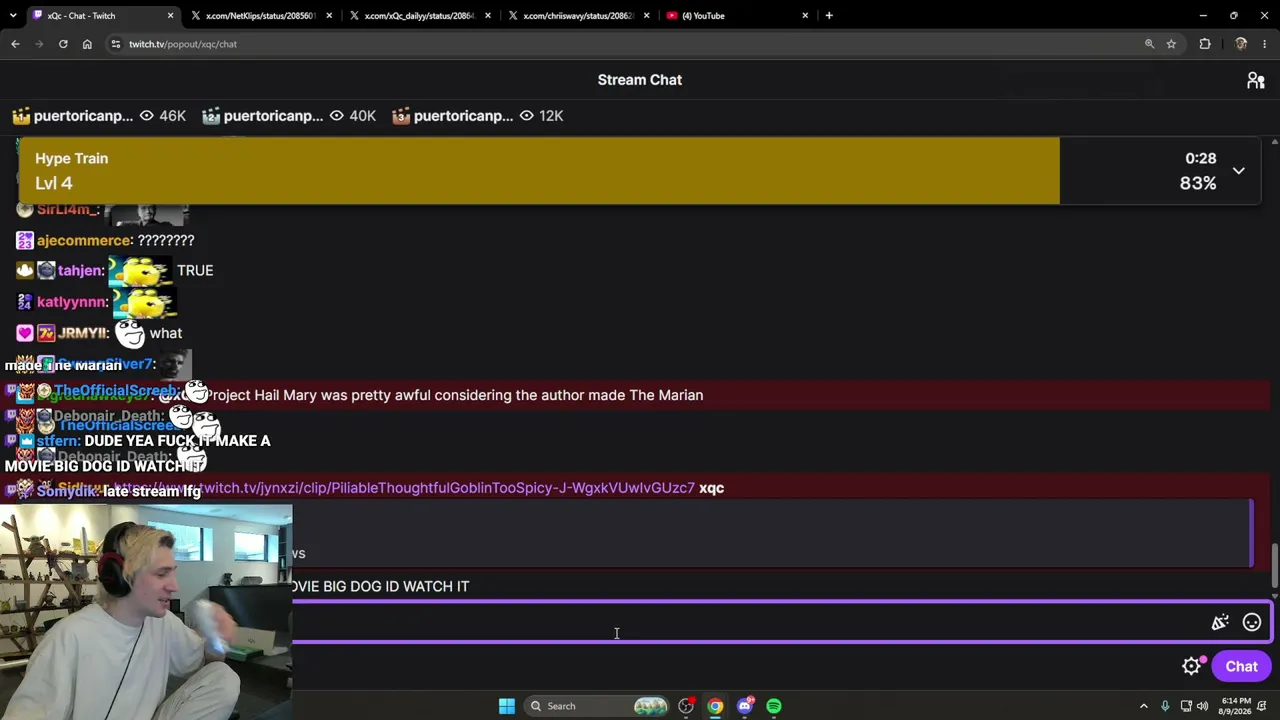1280x720 pixels.
Task: Switch to the x.com/xQc_dailyy status tab
Action: coord(420,16)
